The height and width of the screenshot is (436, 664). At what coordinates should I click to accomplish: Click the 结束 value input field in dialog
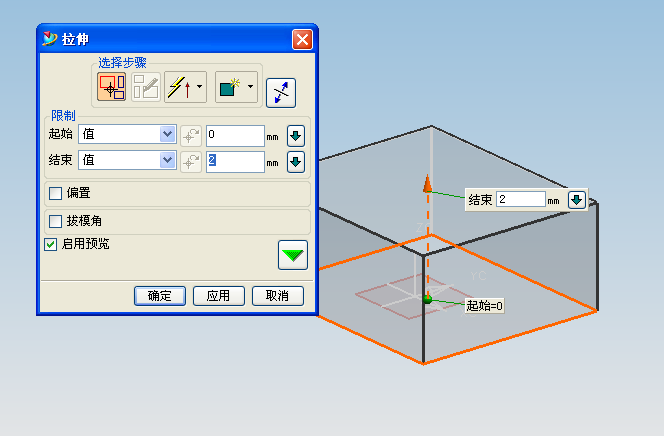tap(235, 162)
